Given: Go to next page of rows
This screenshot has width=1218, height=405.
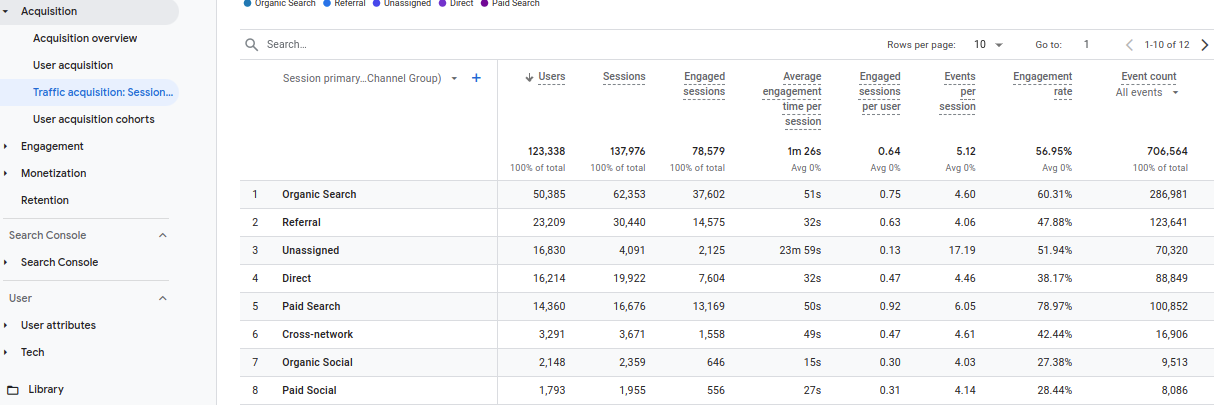Looking at the screenshot, I should (x=1204, y=45).
